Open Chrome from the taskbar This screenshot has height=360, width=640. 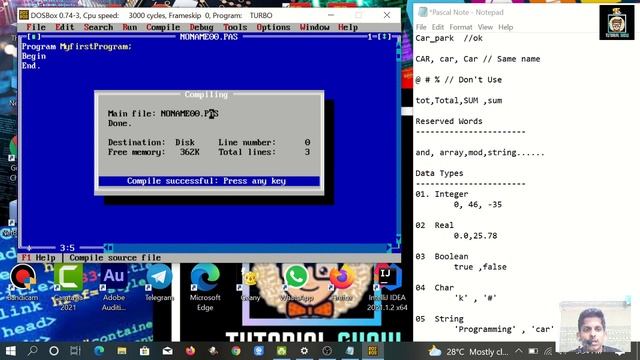(x=236, y=351)
